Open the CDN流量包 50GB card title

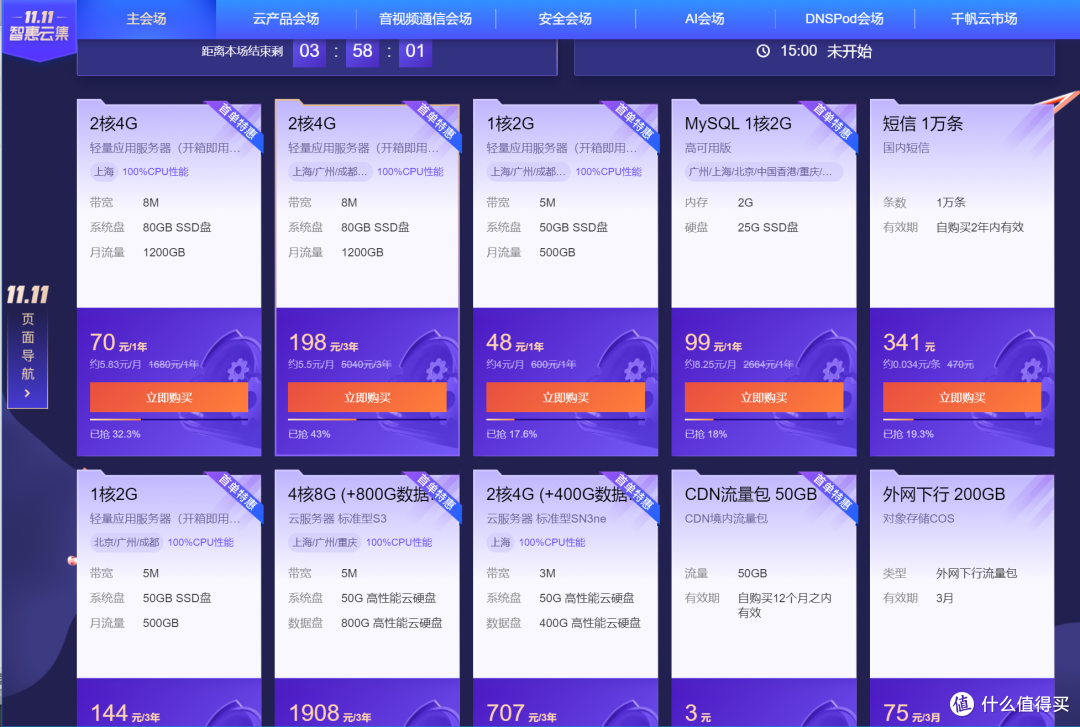point(750,494)
